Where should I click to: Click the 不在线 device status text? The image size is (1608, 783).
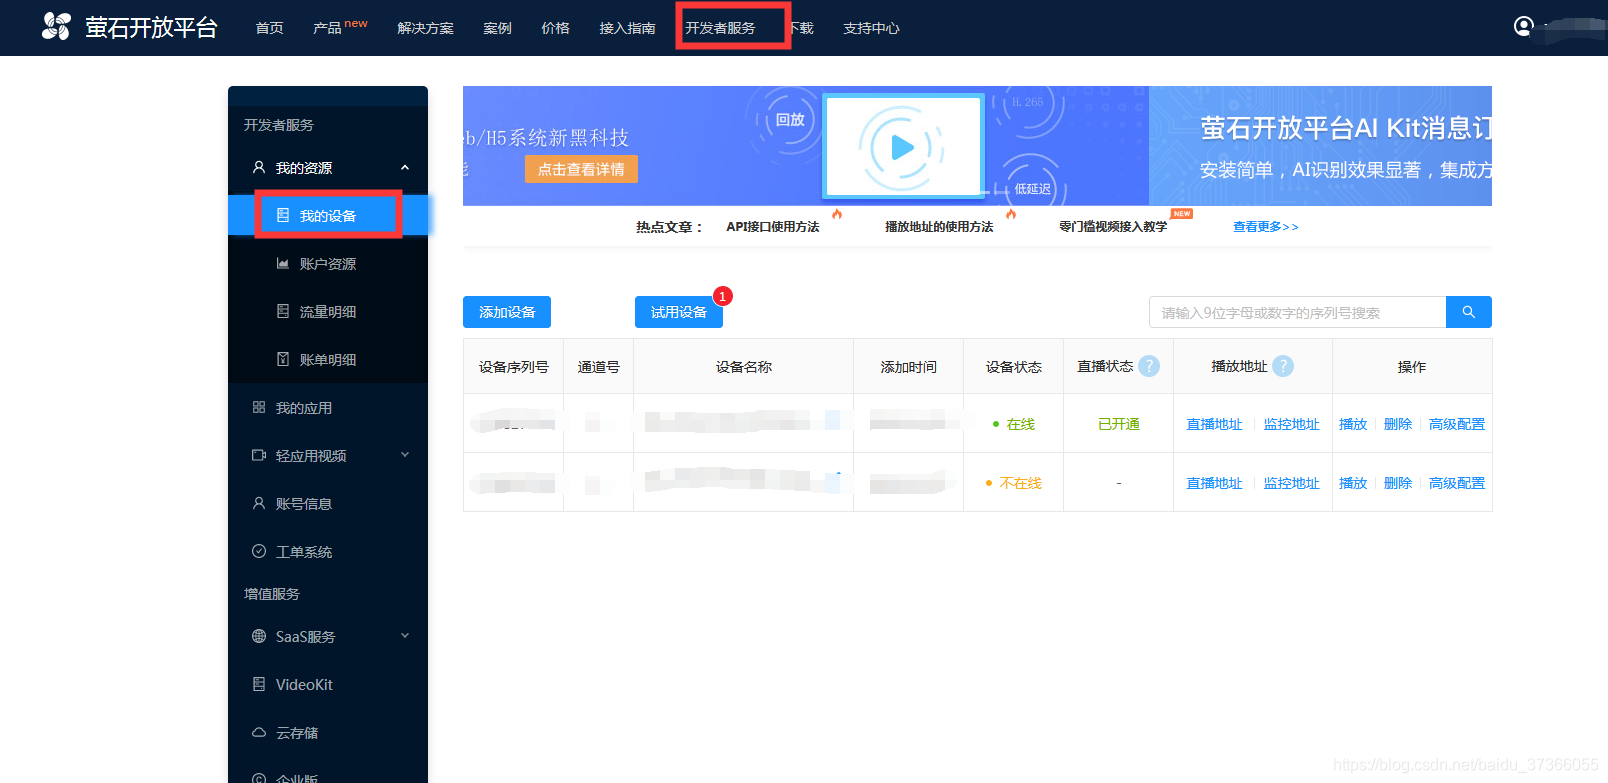click(x=1020, y=483)
